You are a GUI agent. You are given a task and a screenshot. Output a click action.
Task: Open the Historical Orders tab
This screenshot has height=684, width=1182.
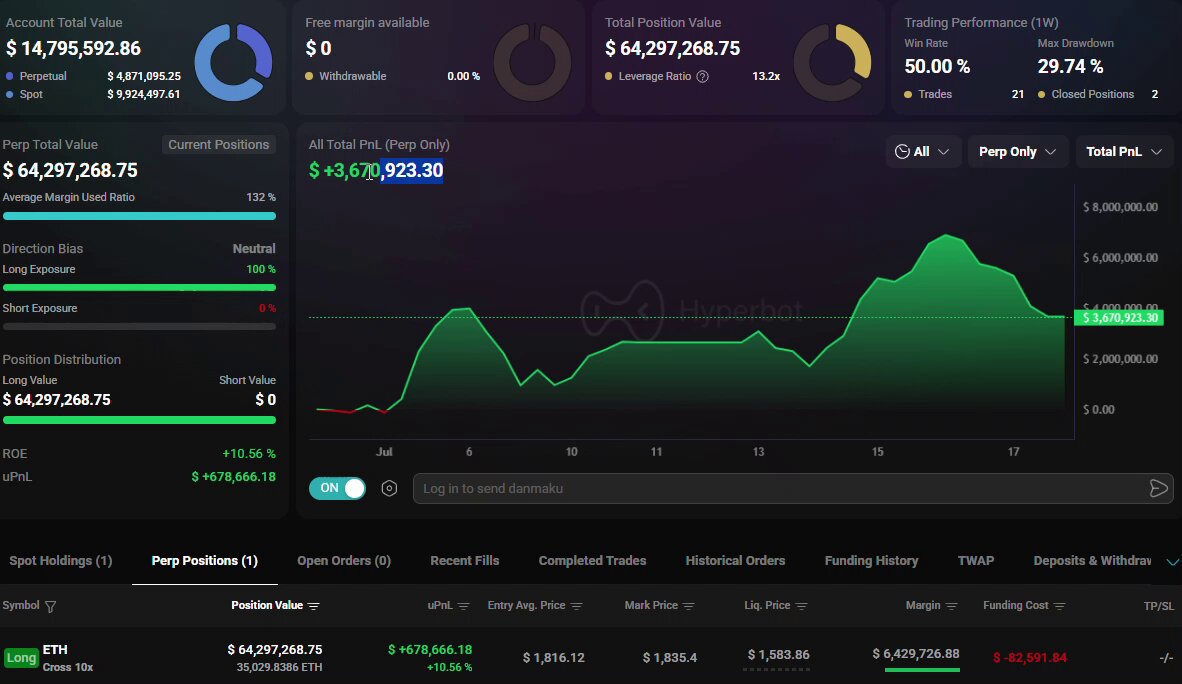click(735, 560)
